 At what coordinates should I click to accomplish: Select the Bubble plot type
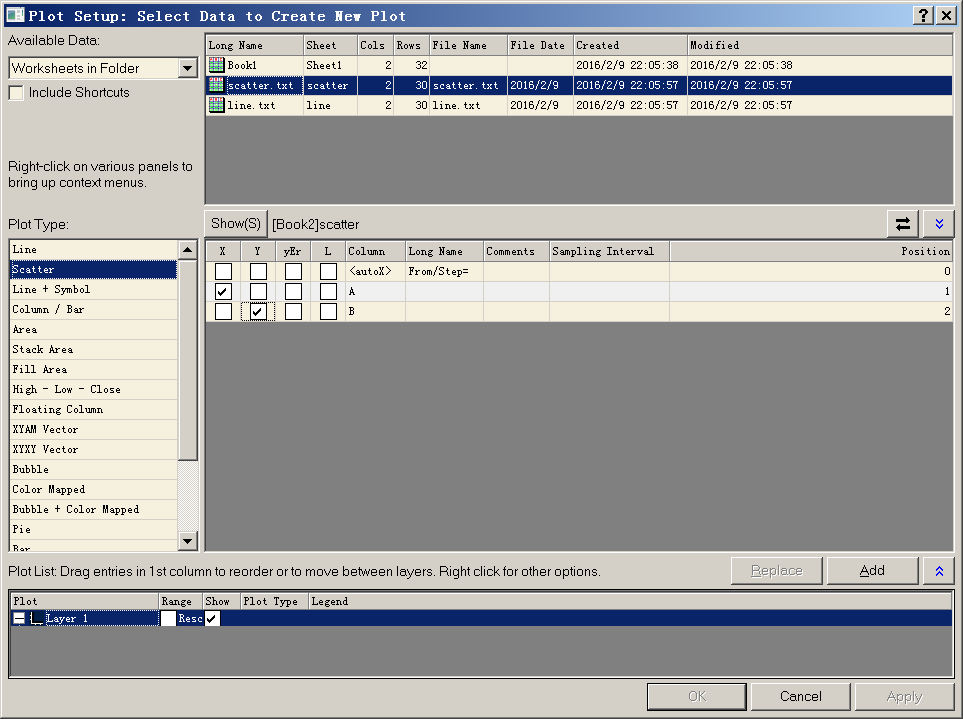click(94, 470)
